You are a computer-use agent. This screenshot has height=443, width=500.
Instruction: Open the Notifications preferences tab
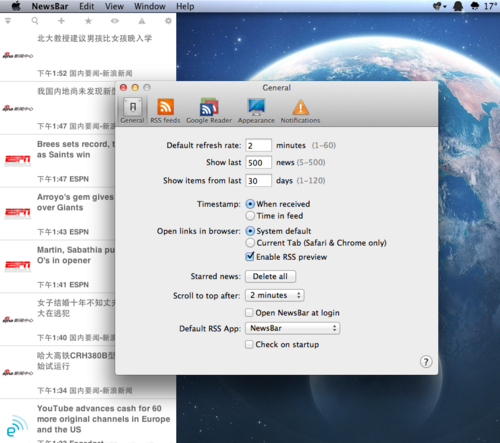click(x=300, y=111)
